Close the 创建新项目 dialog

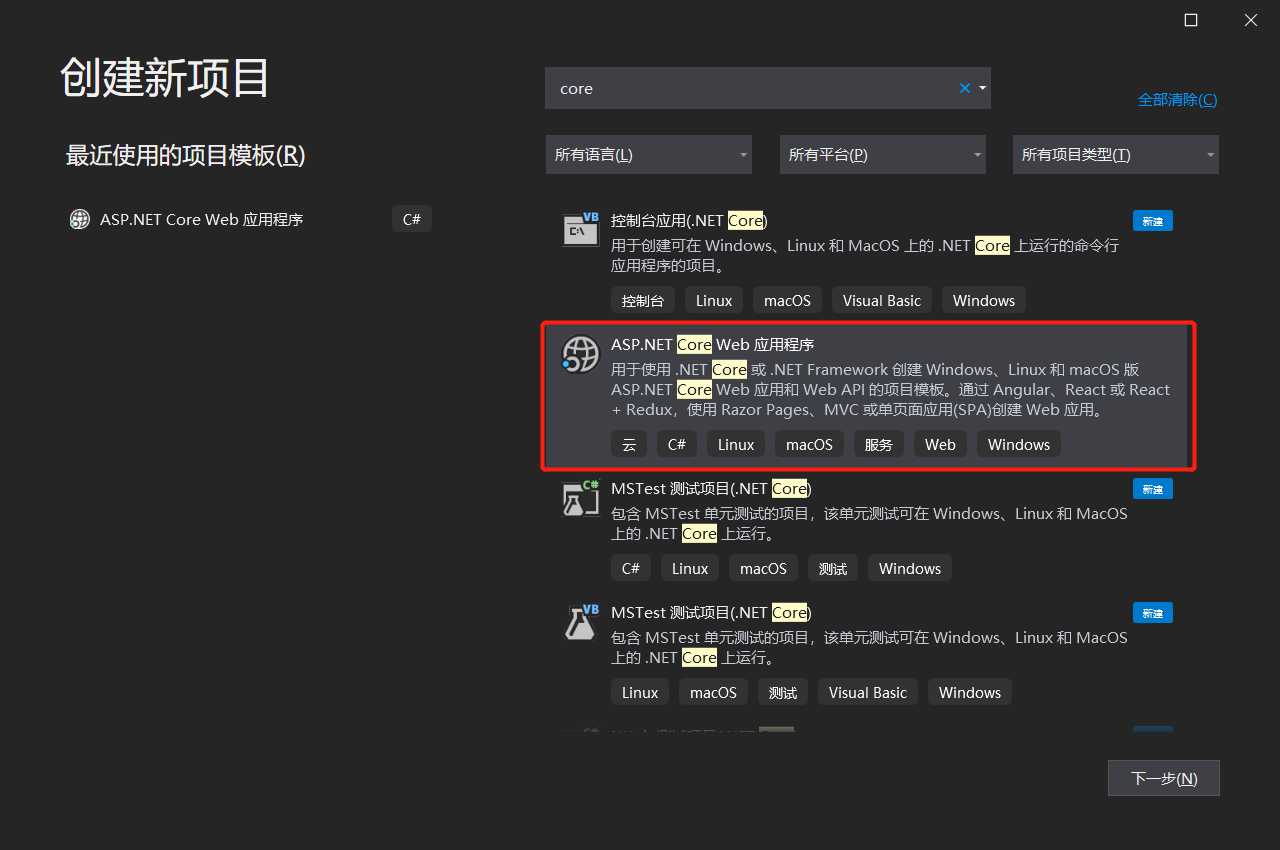point(1251,20)
